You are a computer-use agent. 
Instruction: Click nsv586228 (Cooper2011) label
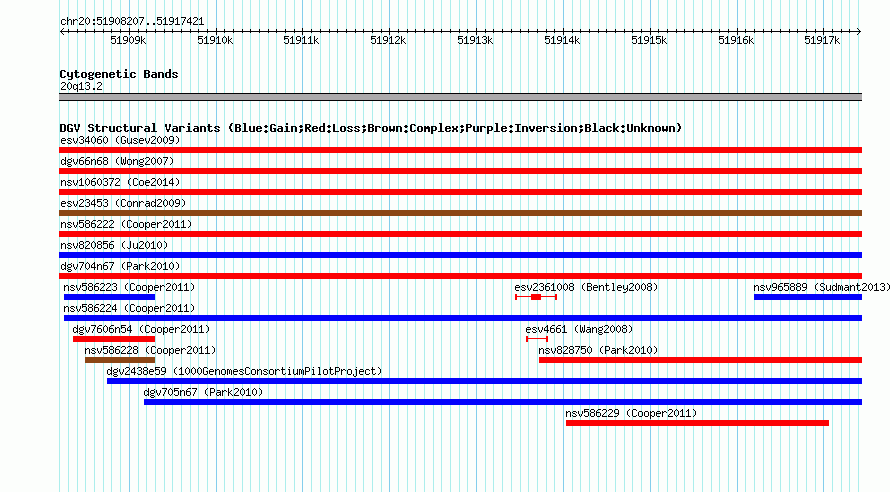[x=150, y=350]
